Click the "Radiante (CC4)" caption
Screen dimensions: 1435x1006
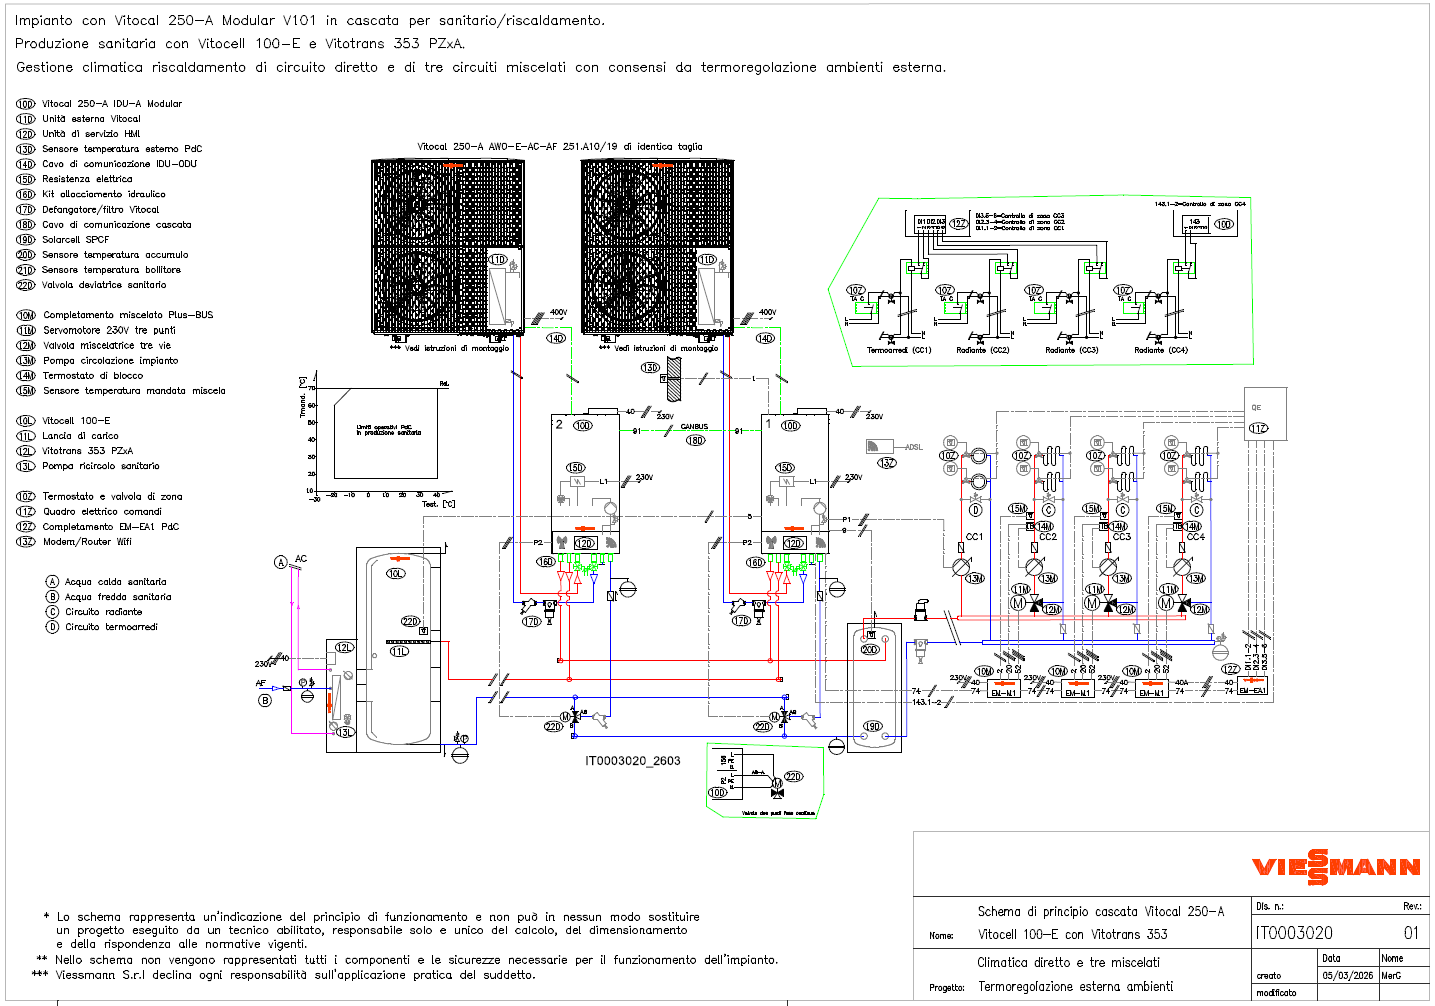pyautogui.click(x=1161, y=350)
